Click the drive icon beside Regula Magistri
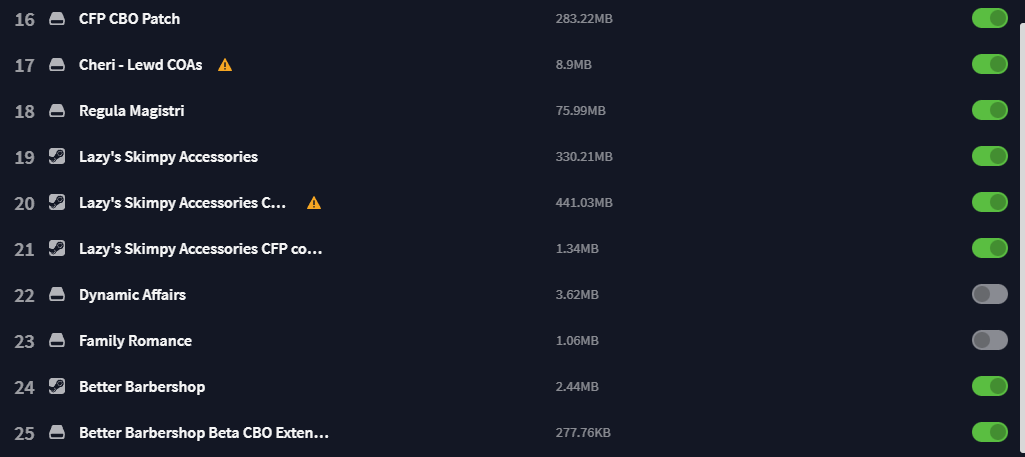This screenshot has width=1025, height=457. [57, 111]
